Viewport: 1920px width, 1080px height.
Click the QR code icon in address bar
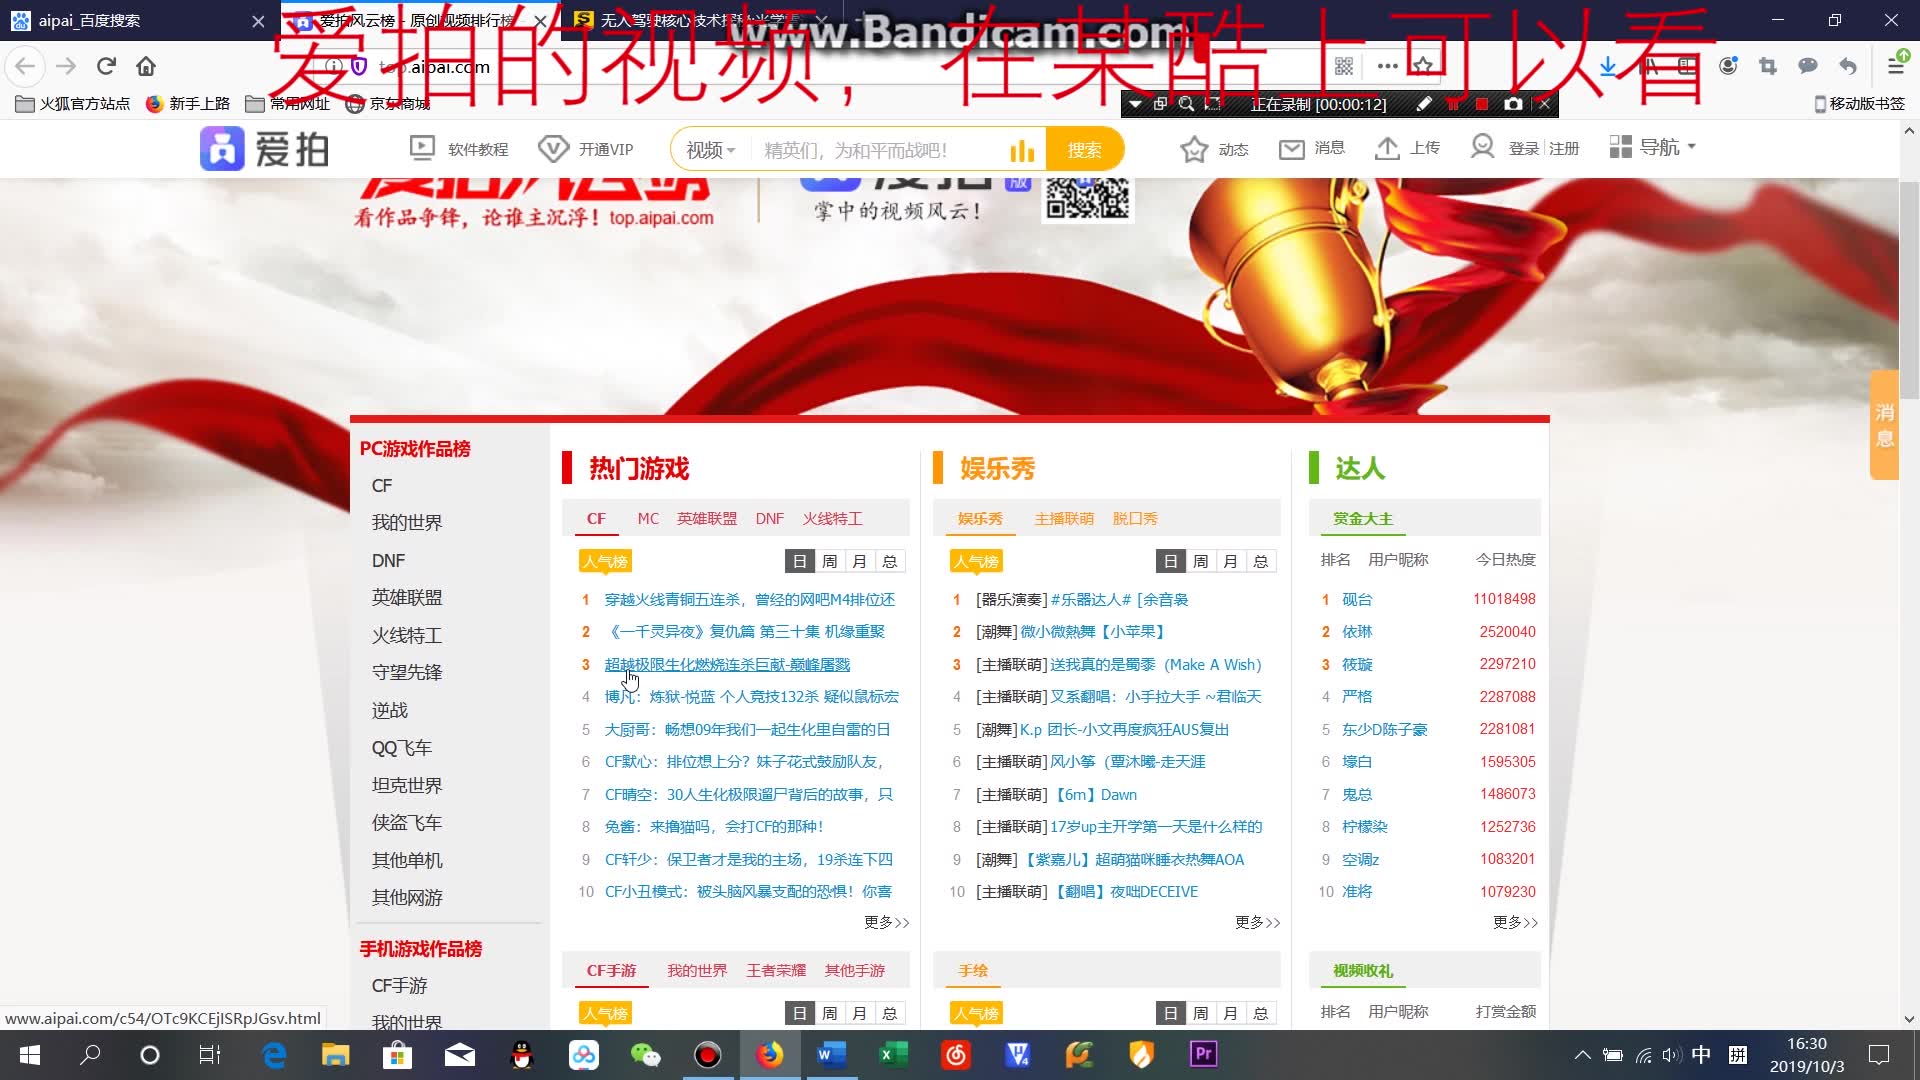coord(1344,66)
